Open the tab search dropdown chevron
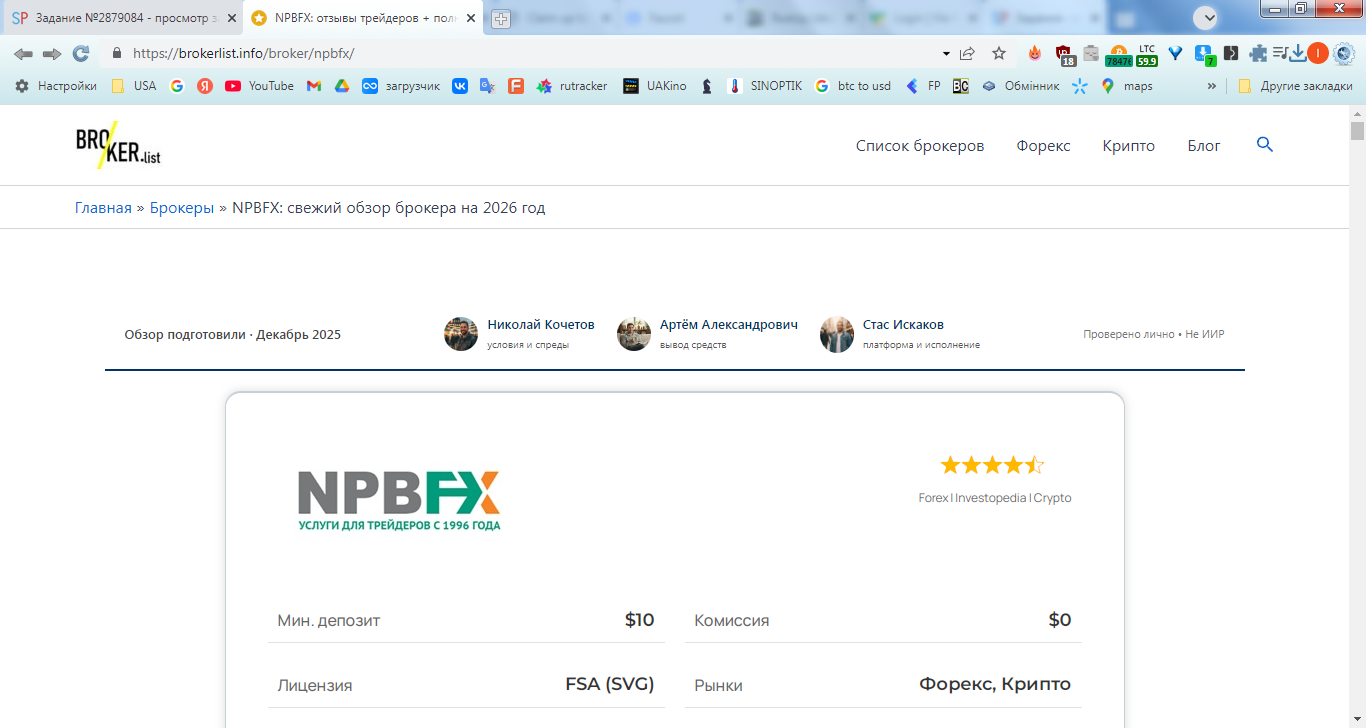 (1208, 17)
